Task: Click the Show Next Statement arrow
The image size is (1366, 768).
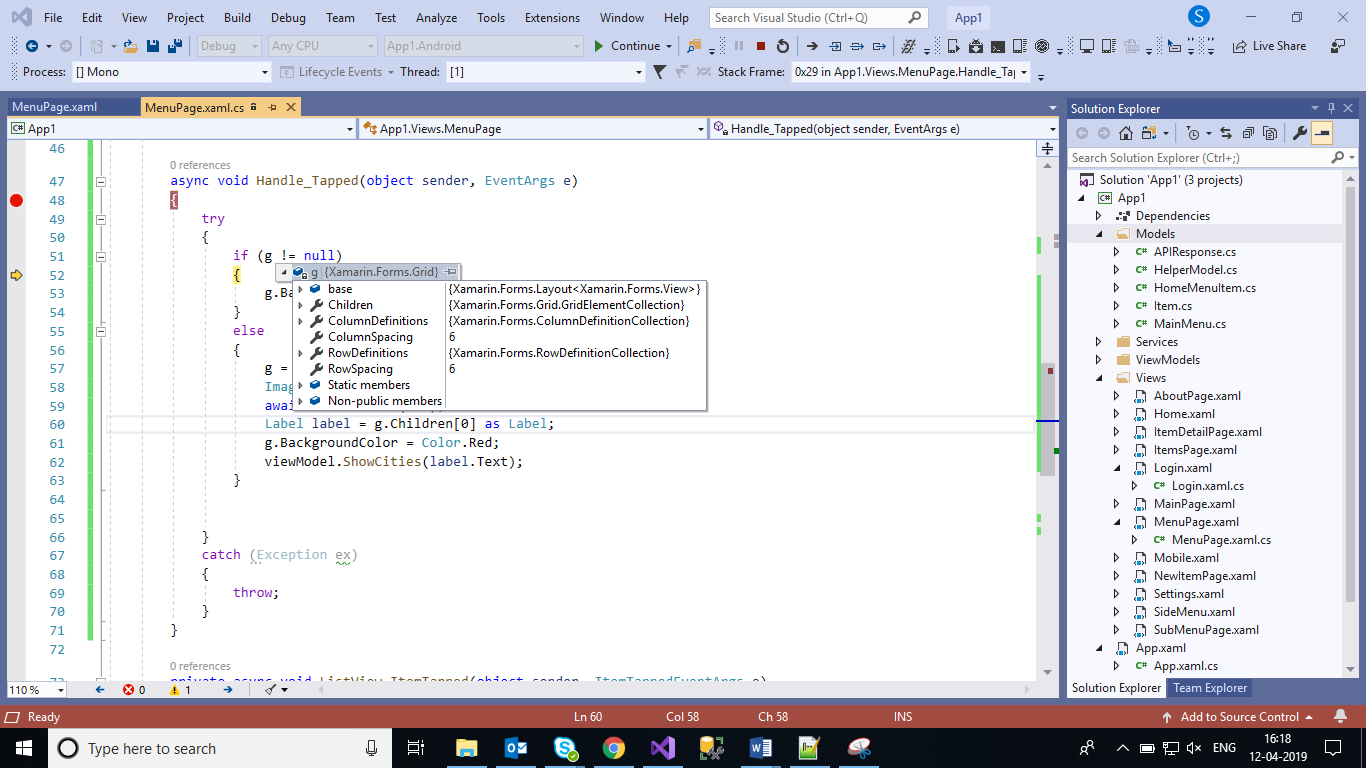Action: tap(811, 46)
